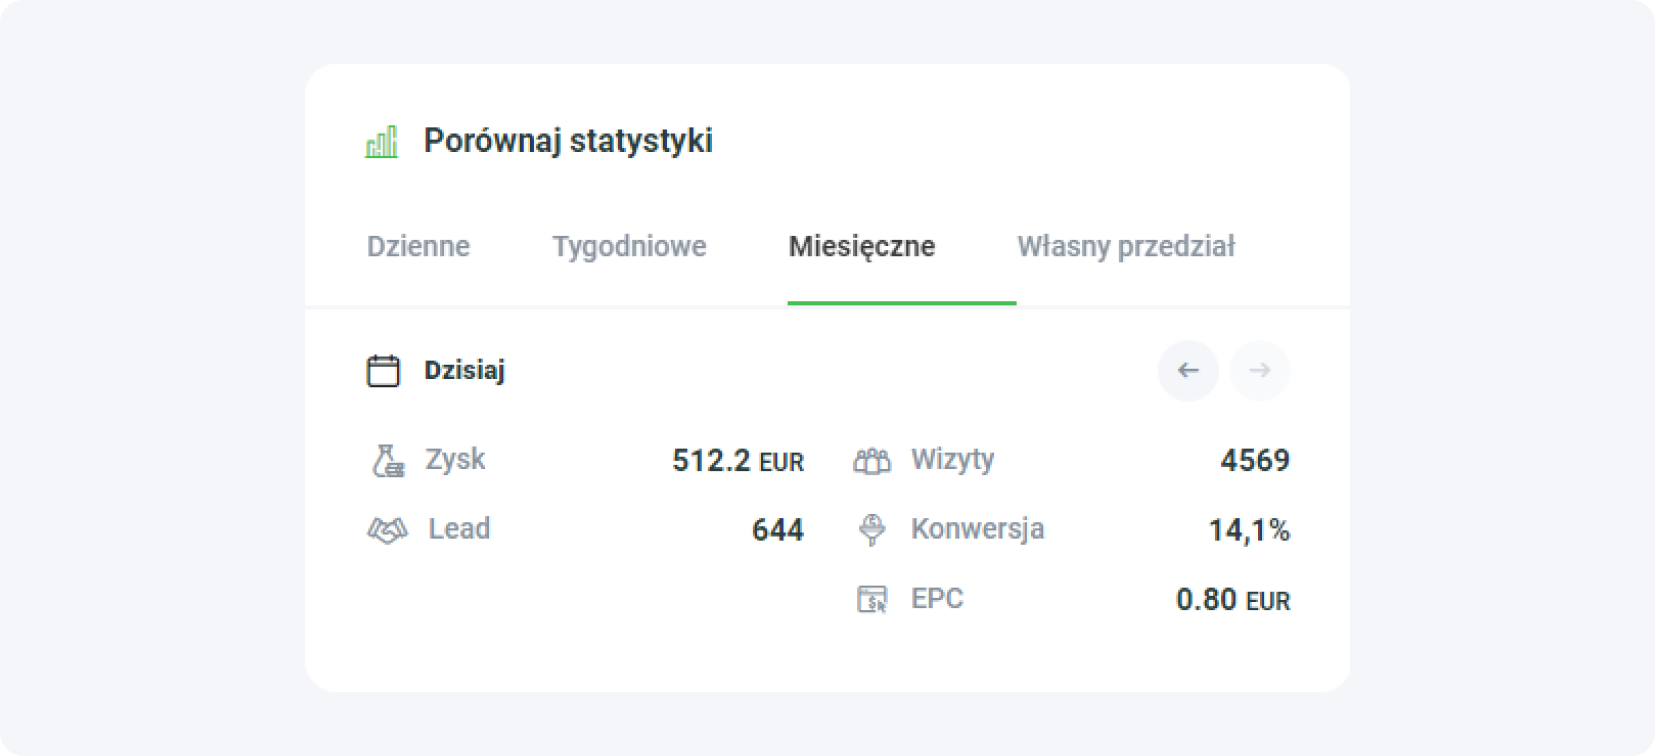Image resolution: width=1655 pixels, height=756 pixels.
Task: Click the handshake icon beside Lead
Action: tap(386, 529)
